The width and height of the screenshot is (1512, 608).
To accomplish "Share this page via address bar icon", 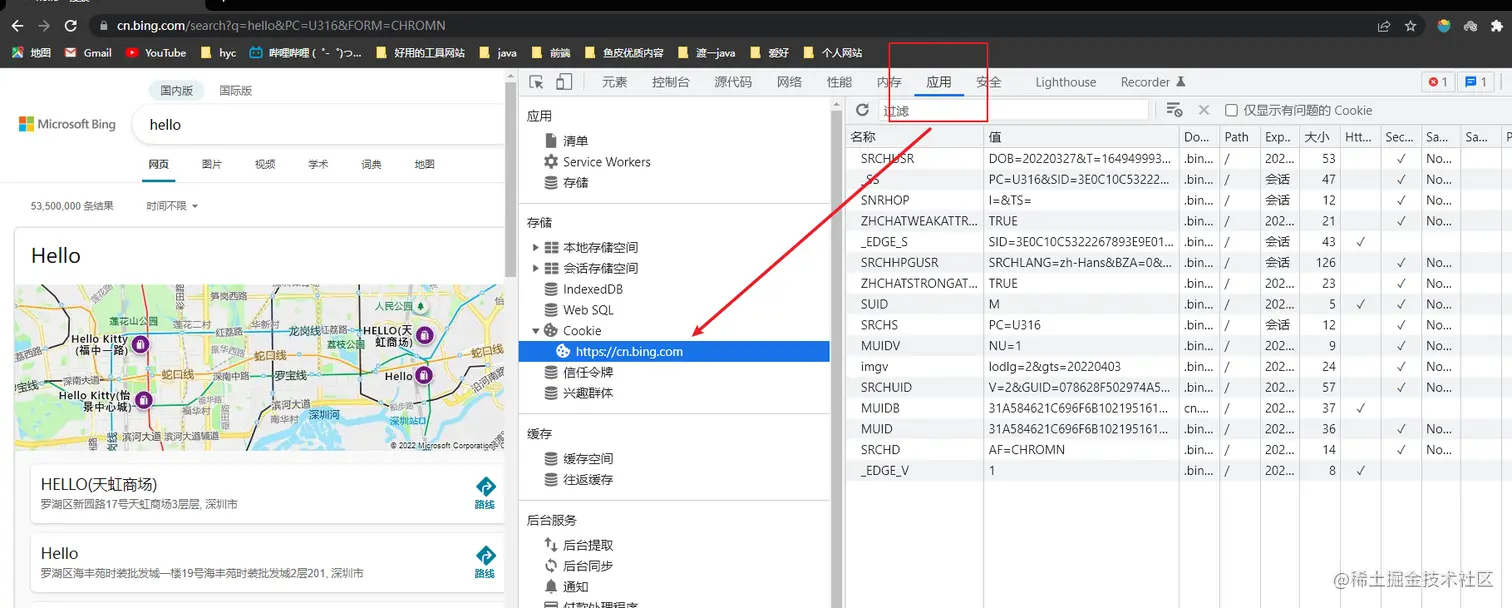I will click(x=1384, y=25).
